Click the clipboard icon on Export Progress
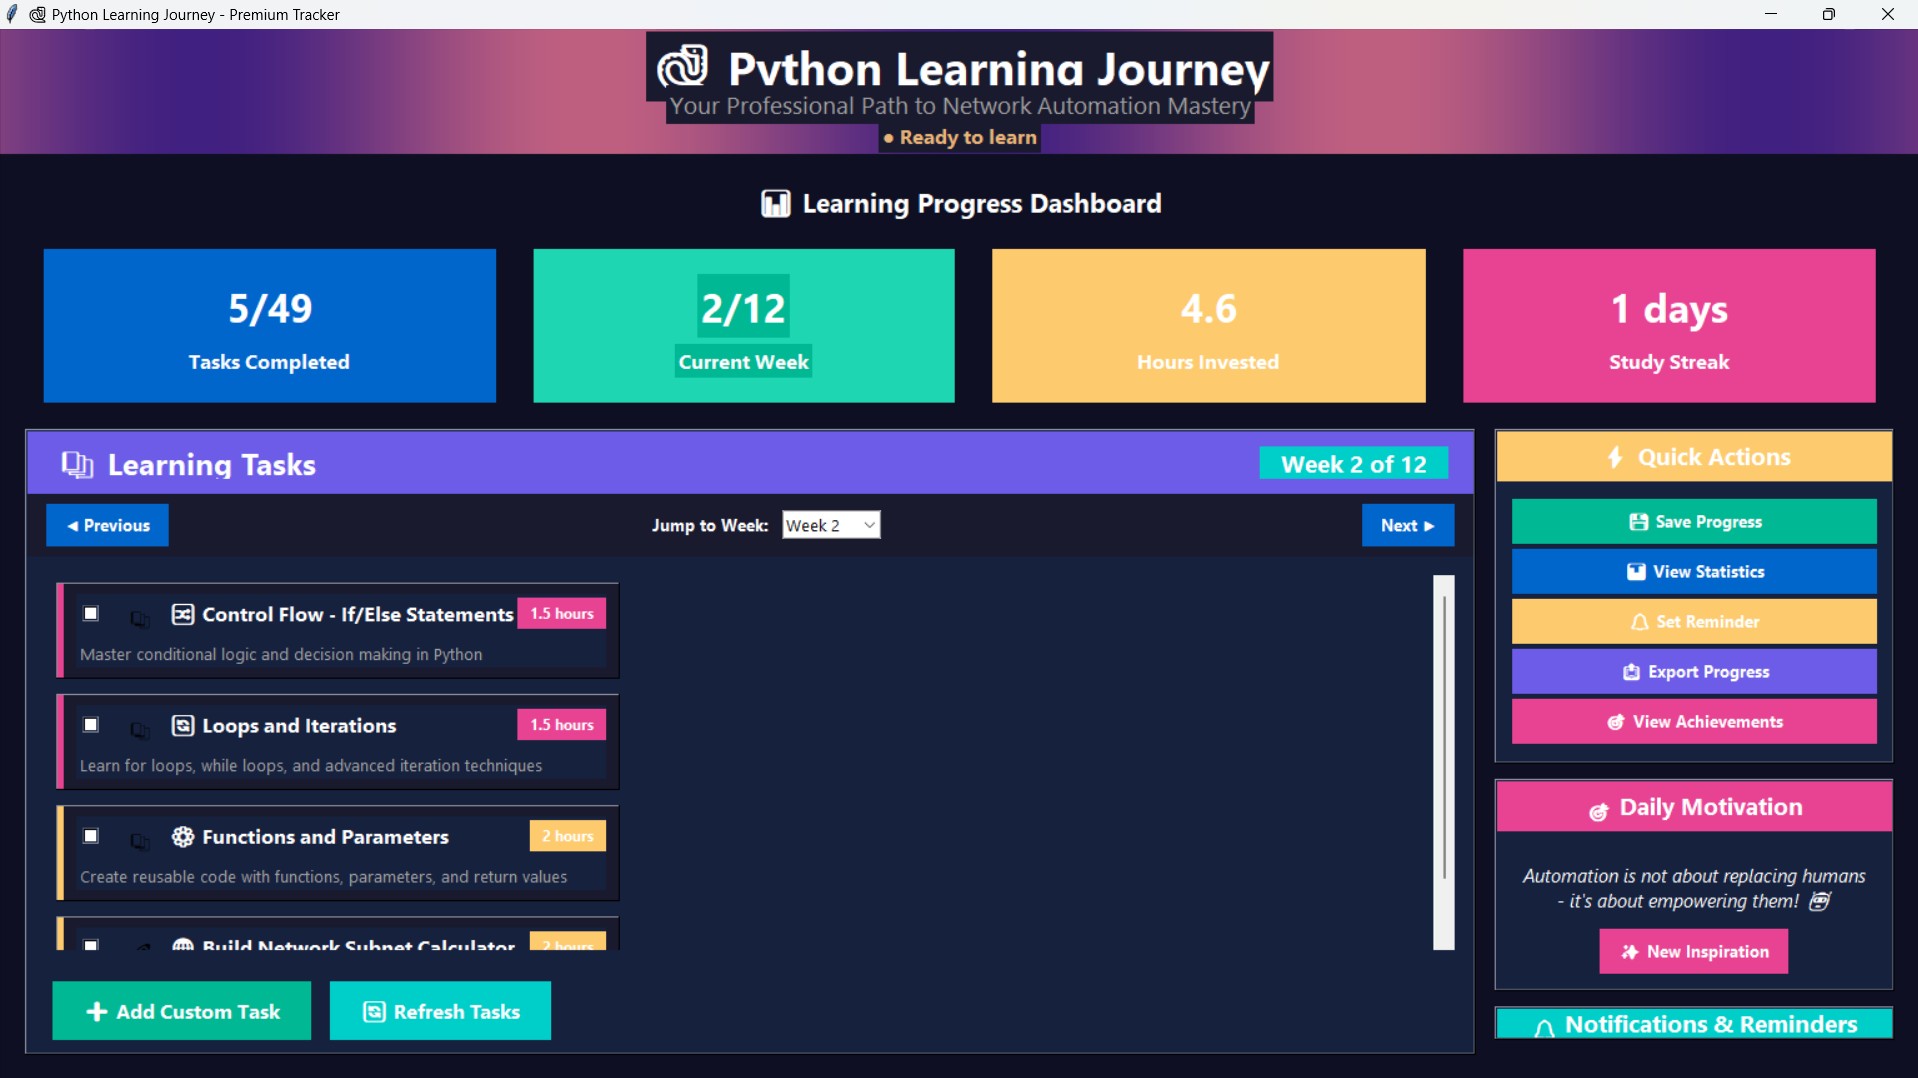Viewport: 1918px width, 1078px height. coord(1631,672)
